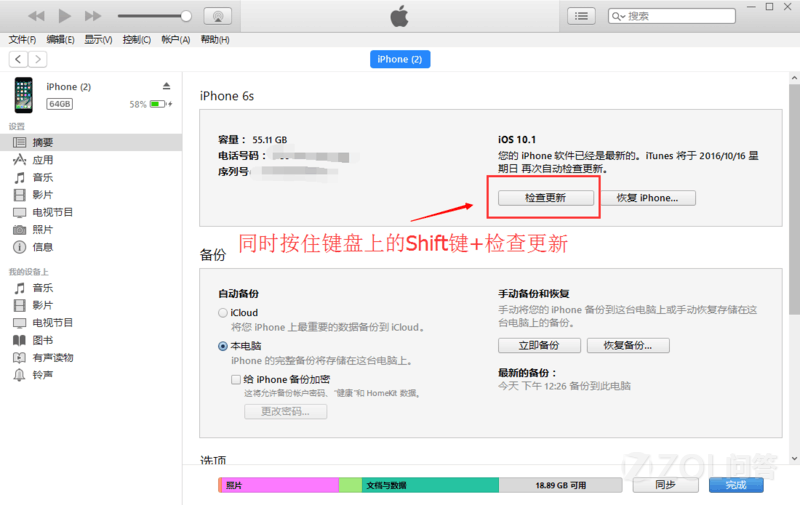Screen dimensions: 800x505
Task: Click the iPhone device thumbnail image
Action: (x=23, y=95)
